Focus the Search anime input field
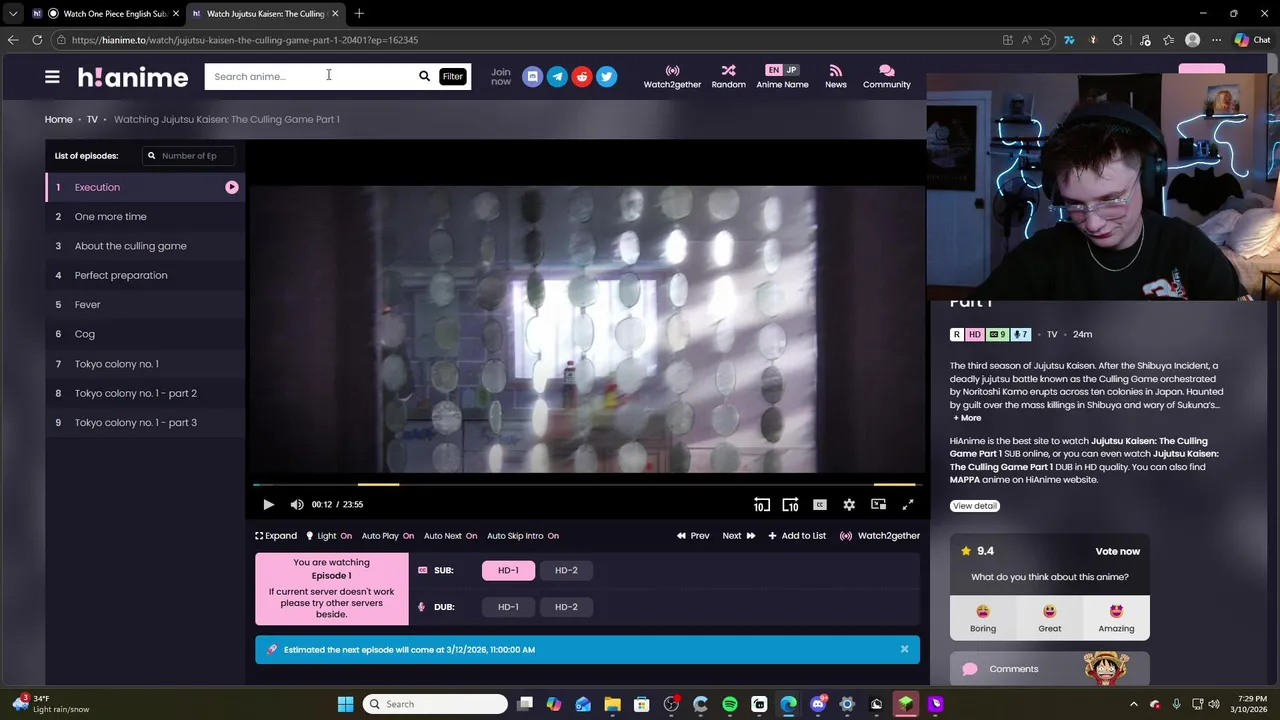The height and width of the screenshot is (720, 1280). 310,76
